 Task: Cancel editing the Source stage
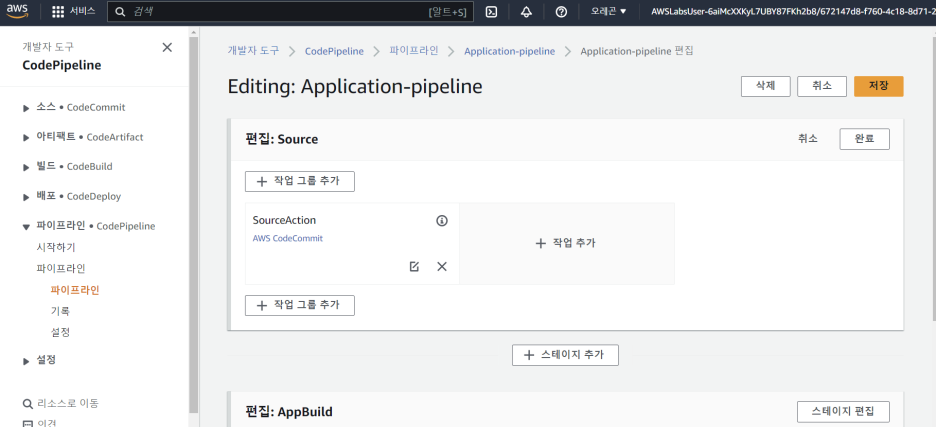click(808, 139)
